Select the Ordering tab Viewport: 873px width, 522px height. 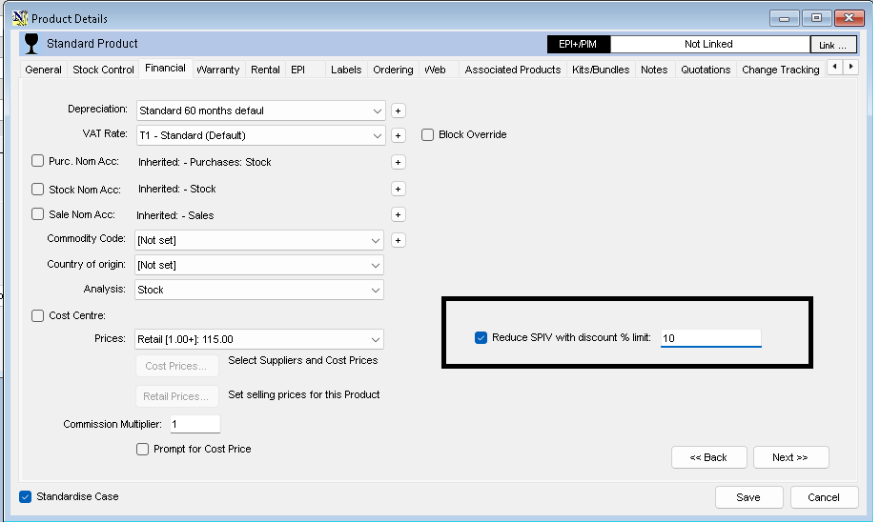pyautogui.click(x=393, y=70)
